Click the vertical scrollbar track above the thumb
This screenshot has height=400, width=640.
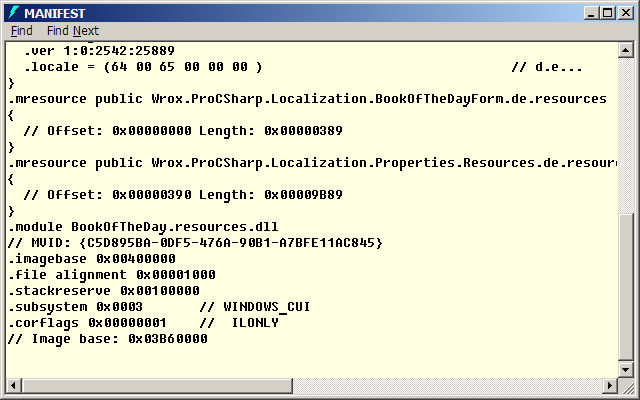point(626,136)
